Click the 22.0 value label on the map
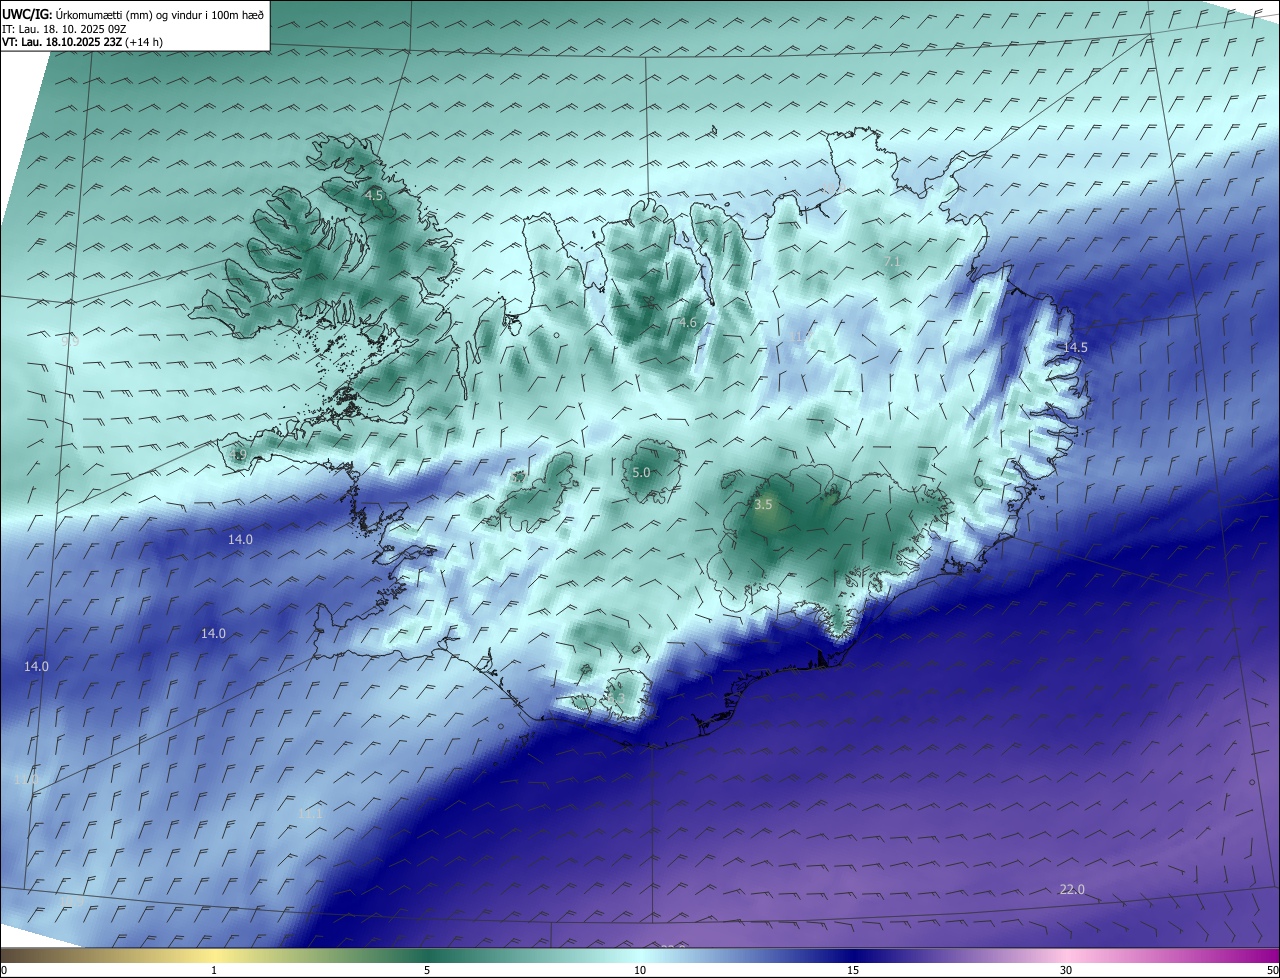1280x978 pixels. coord(1072,890)
